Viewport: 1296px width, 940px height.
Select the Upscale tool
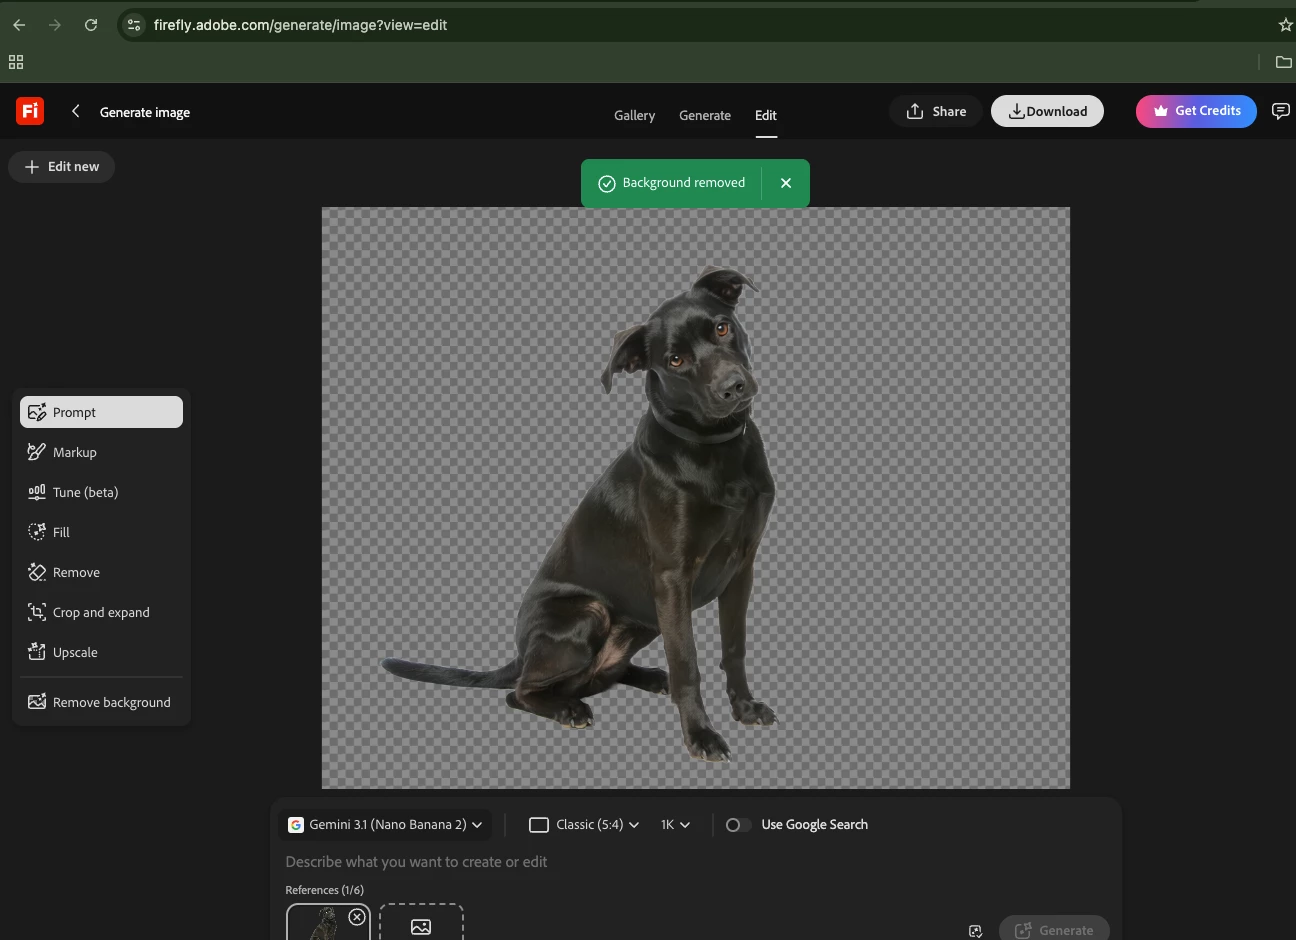101,652
